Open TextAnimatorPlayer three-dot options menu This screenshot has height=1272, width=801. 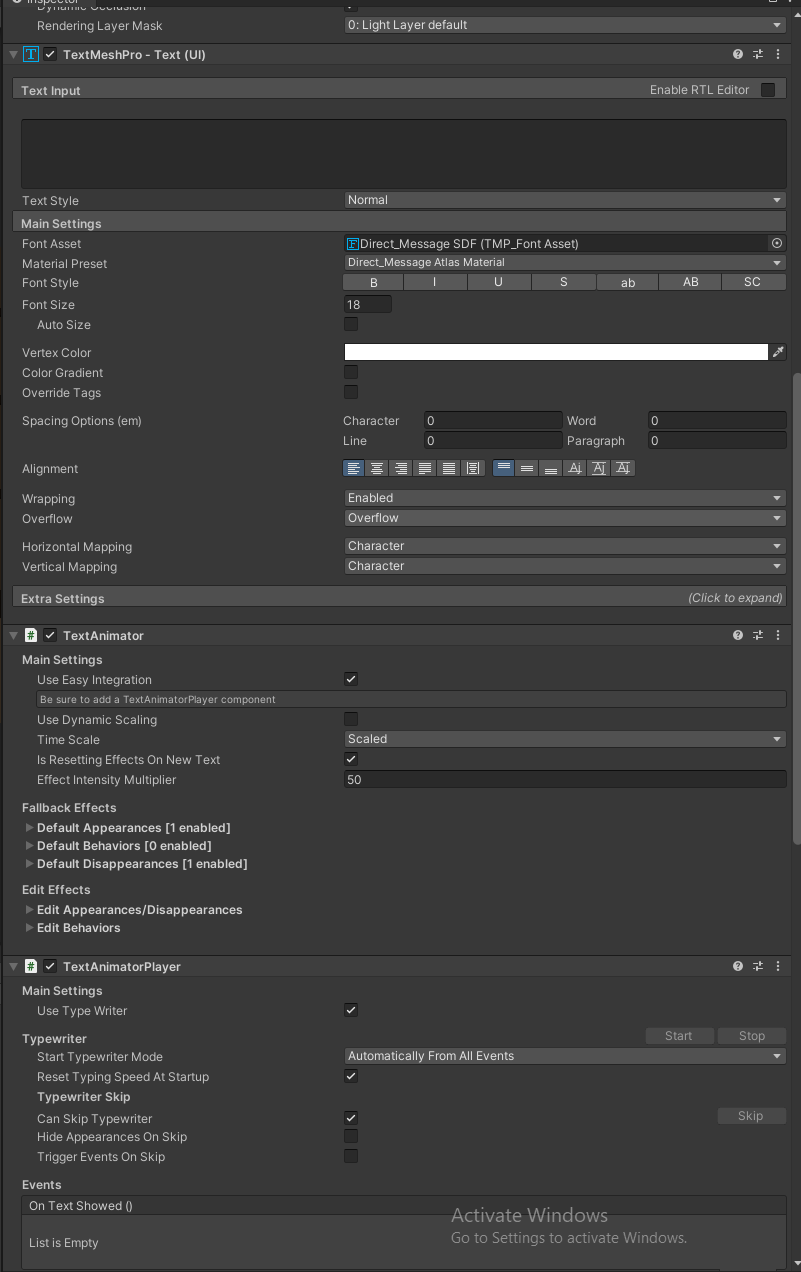click(x=778, y=966)
